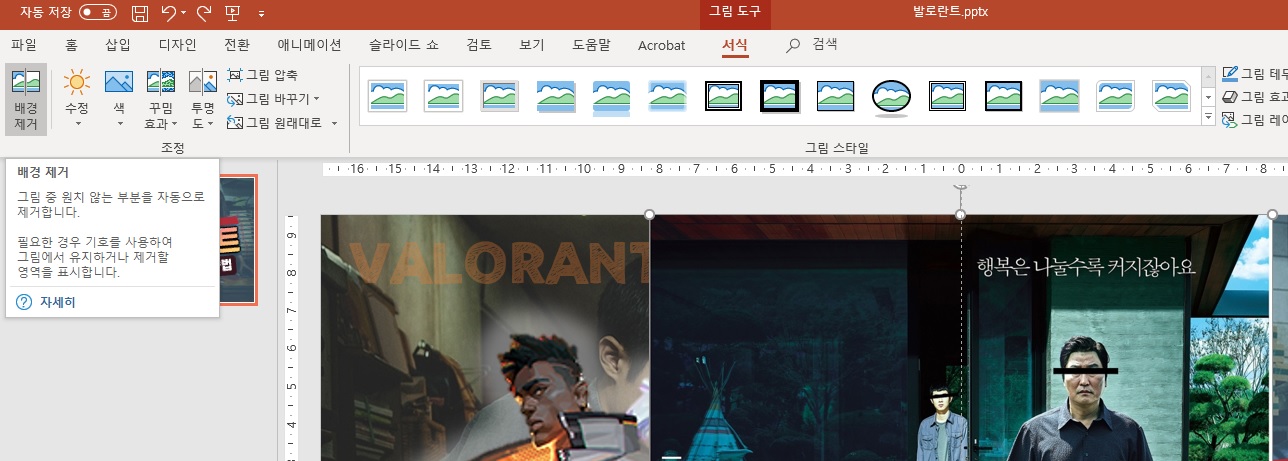Screen dimensions: 1288x461
Task: Open the 파일 menu tab
Action: (x=24, y=45)
